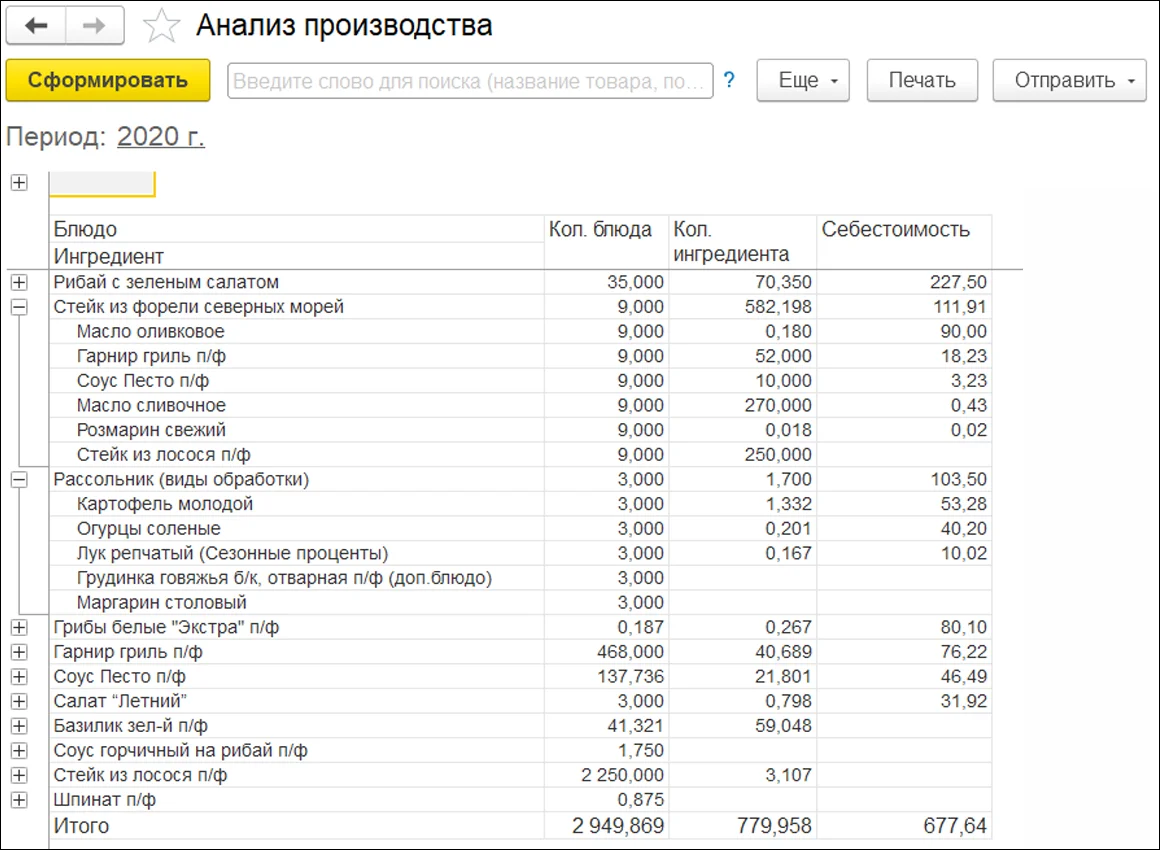Expand the top report header group plus icon
This screenshot has width=1160, height=850.
(x=18, y=183)
